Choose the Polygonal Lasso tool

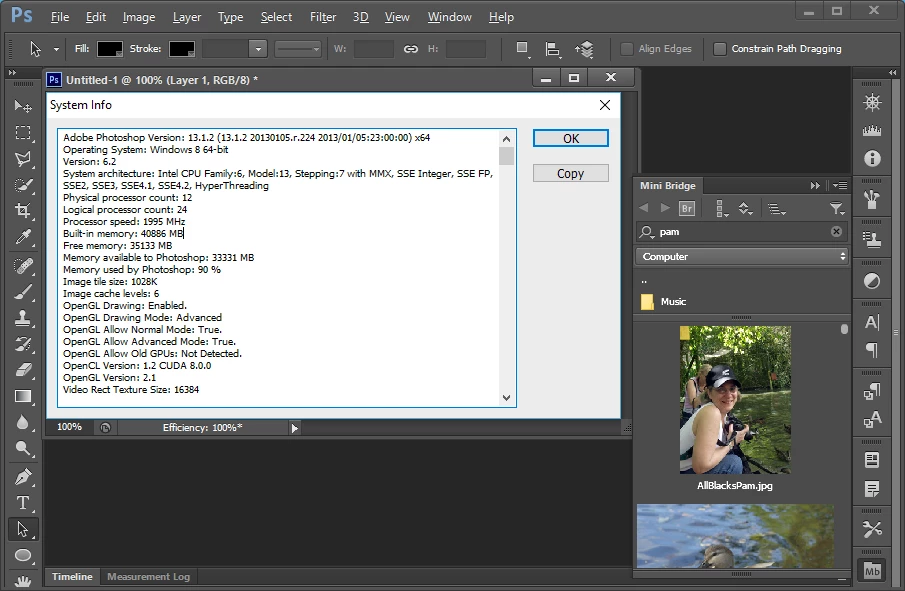tap(23, 159)
